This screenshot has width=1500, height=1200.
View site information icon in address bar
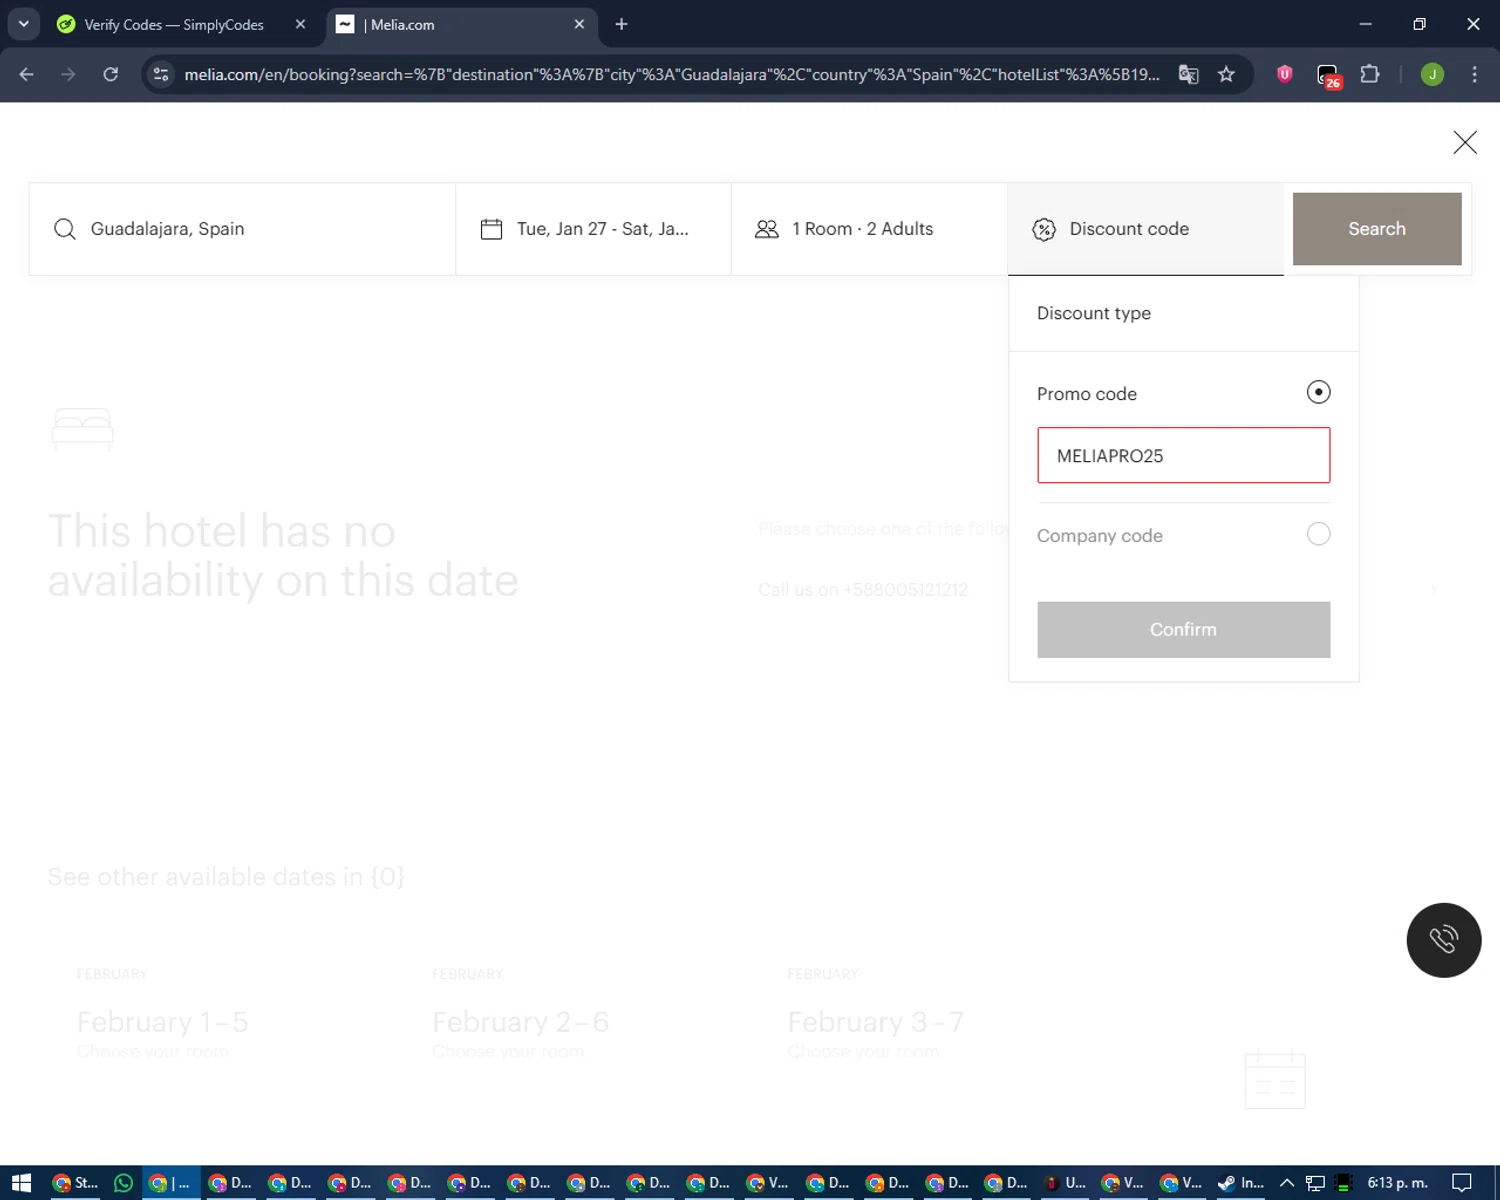pyautogui.click(x=161, y=74)
